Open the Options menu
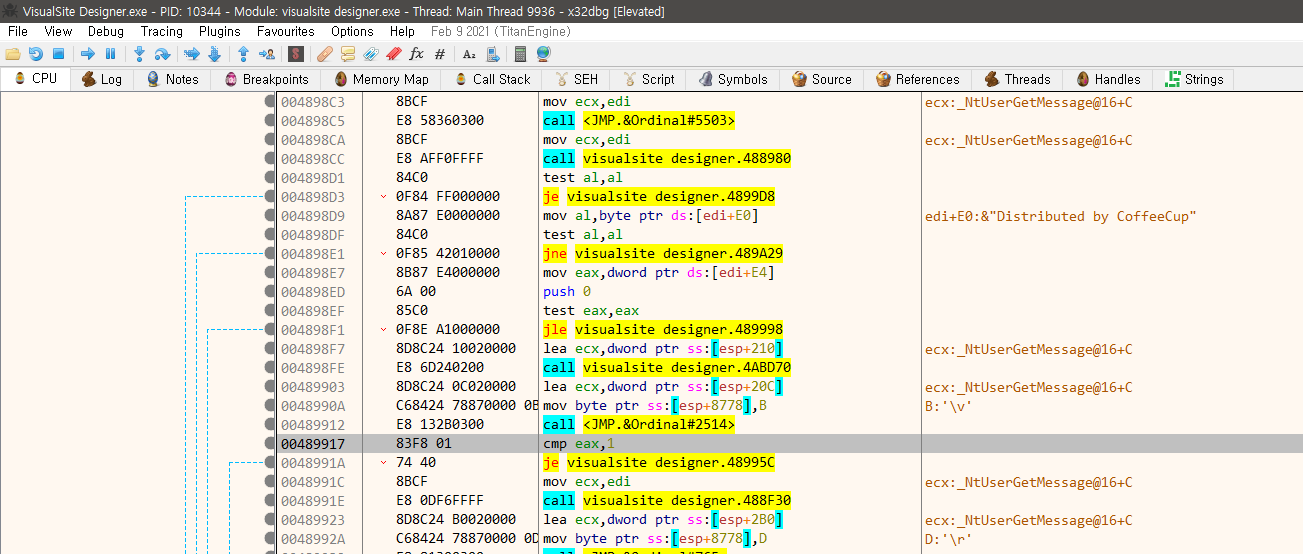The width and height of the screenshot is (1303, 554). tap(352, 31)
